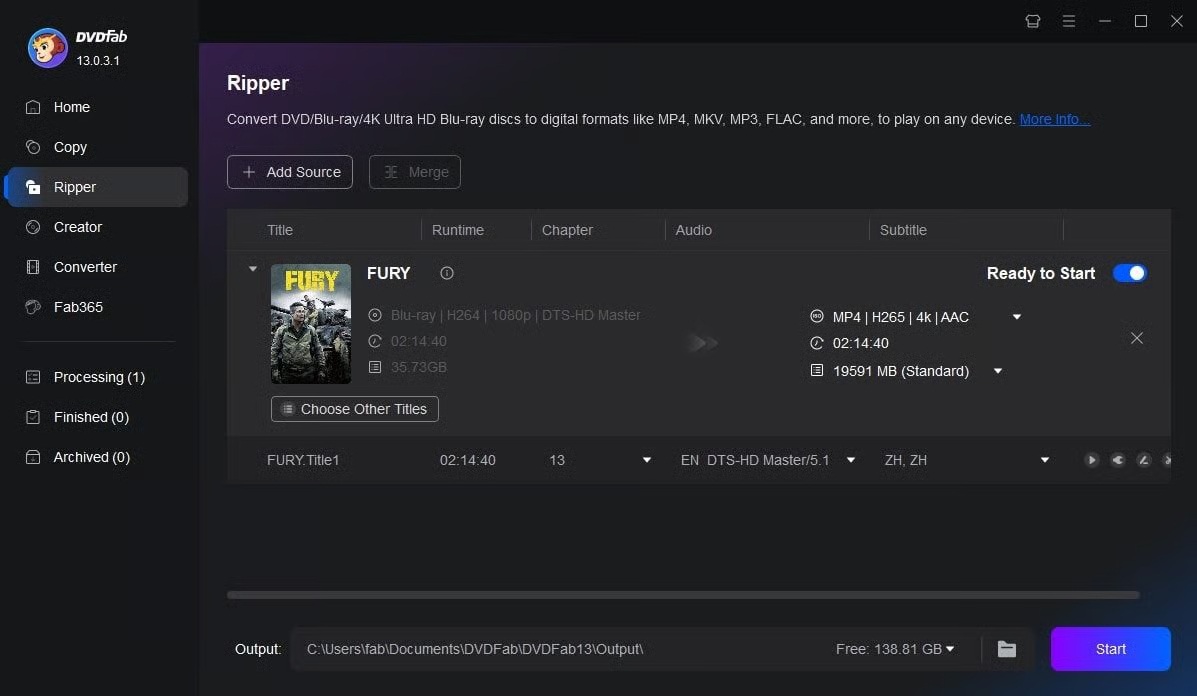
Task: Open the hamburger main menu
Action: (1069, 21)
